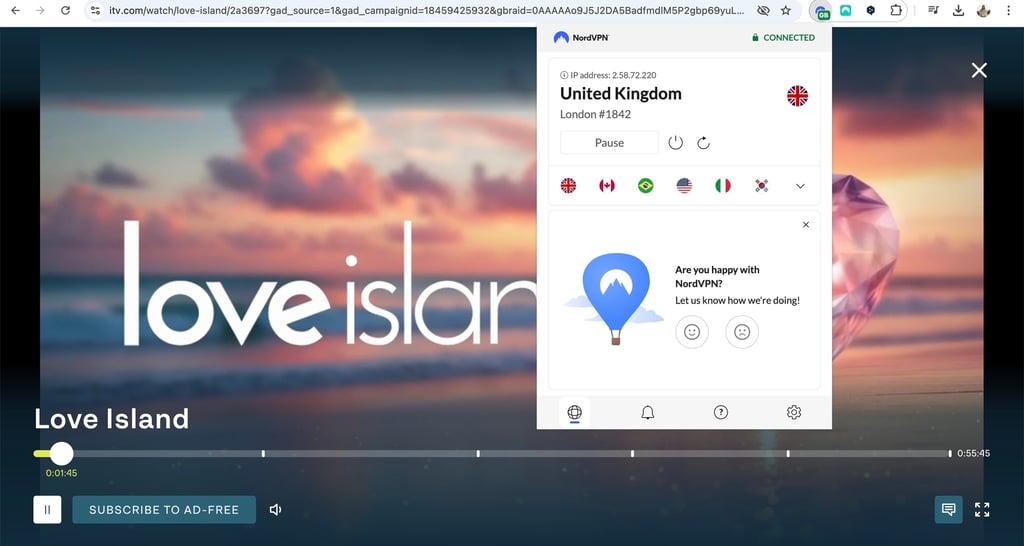
Task: Click the 0:01:45 elapsed time text
Action: pos(61,473)
